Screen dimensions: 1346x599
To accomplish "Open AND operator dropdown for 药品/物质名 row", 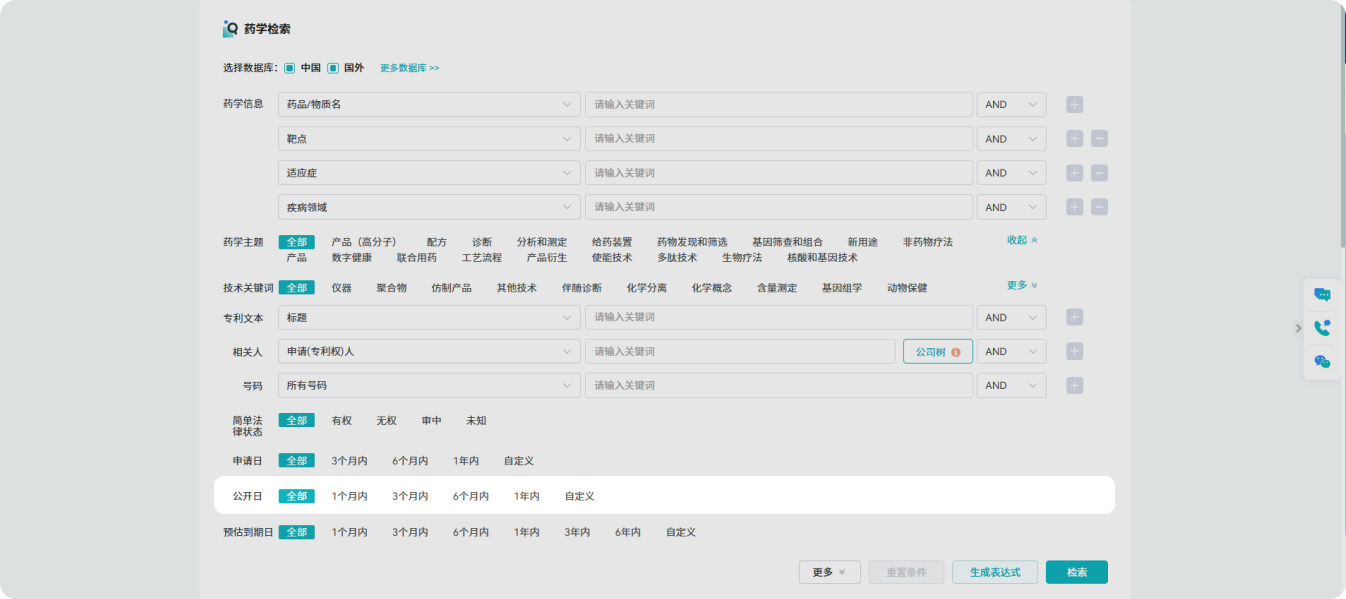I will (x=1011, y=105).
